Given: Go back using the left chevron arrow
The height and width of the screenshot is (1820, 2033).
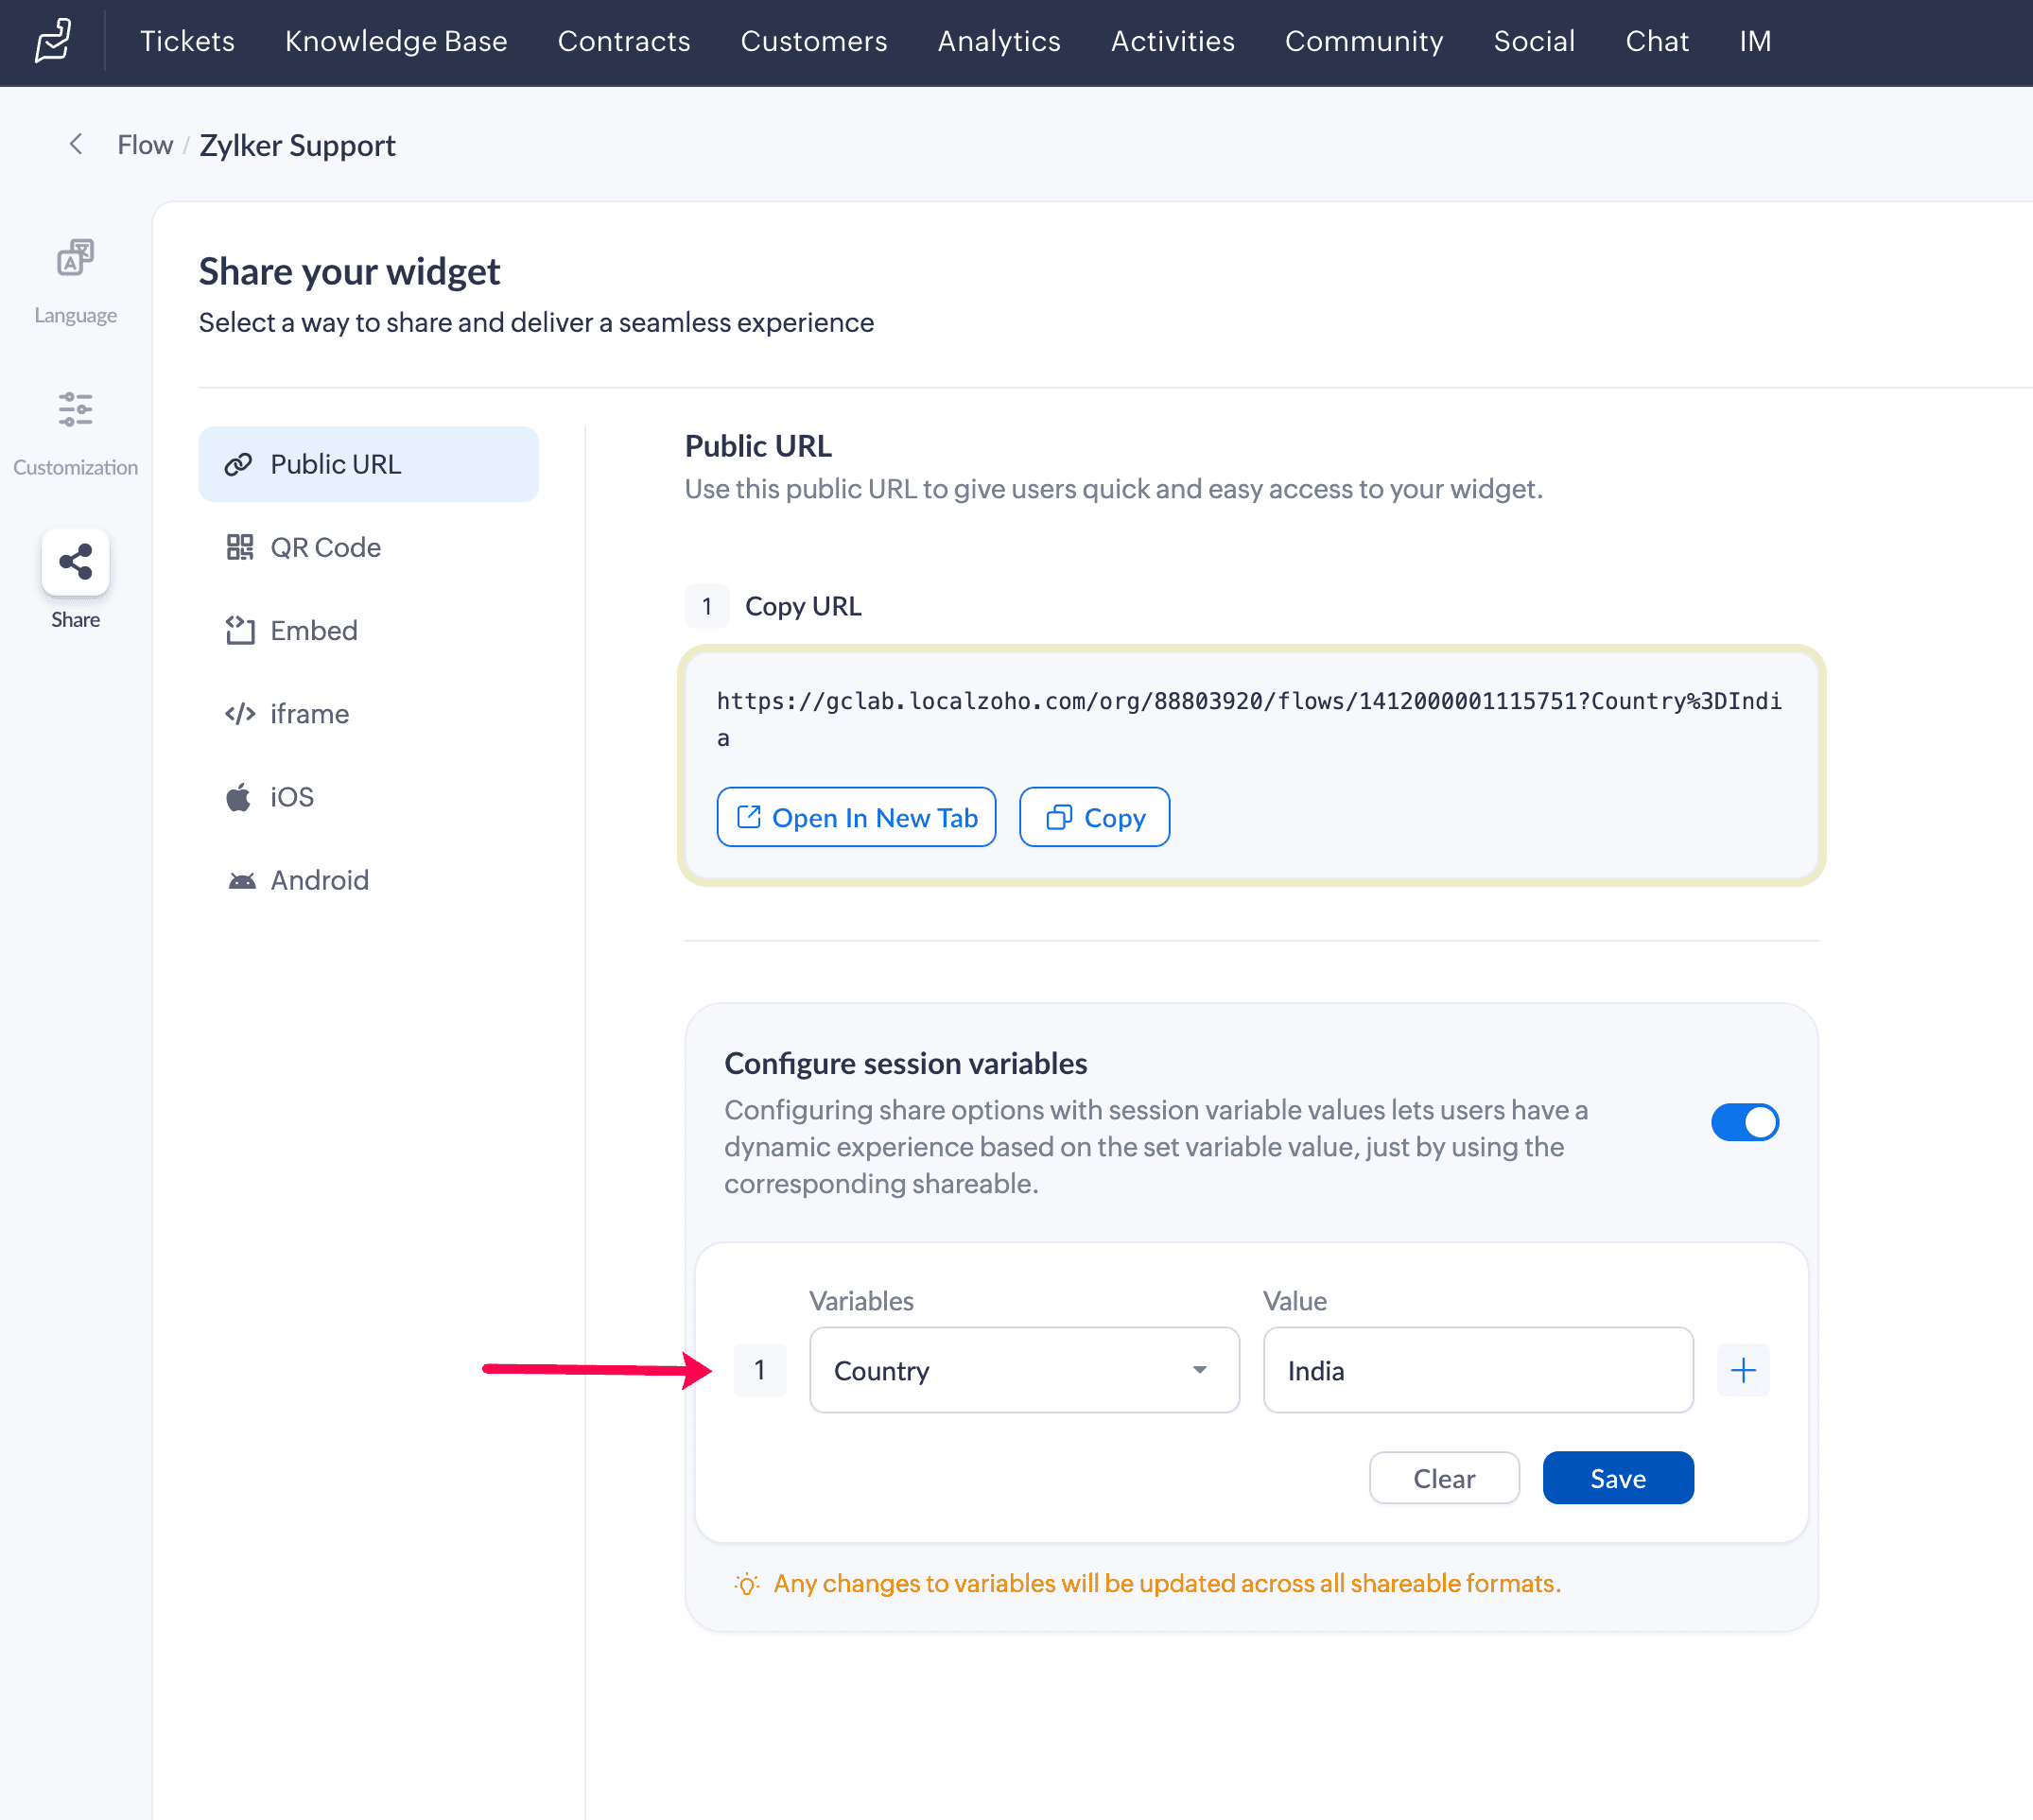Looking at the screenshot, I should click(76, 145).
